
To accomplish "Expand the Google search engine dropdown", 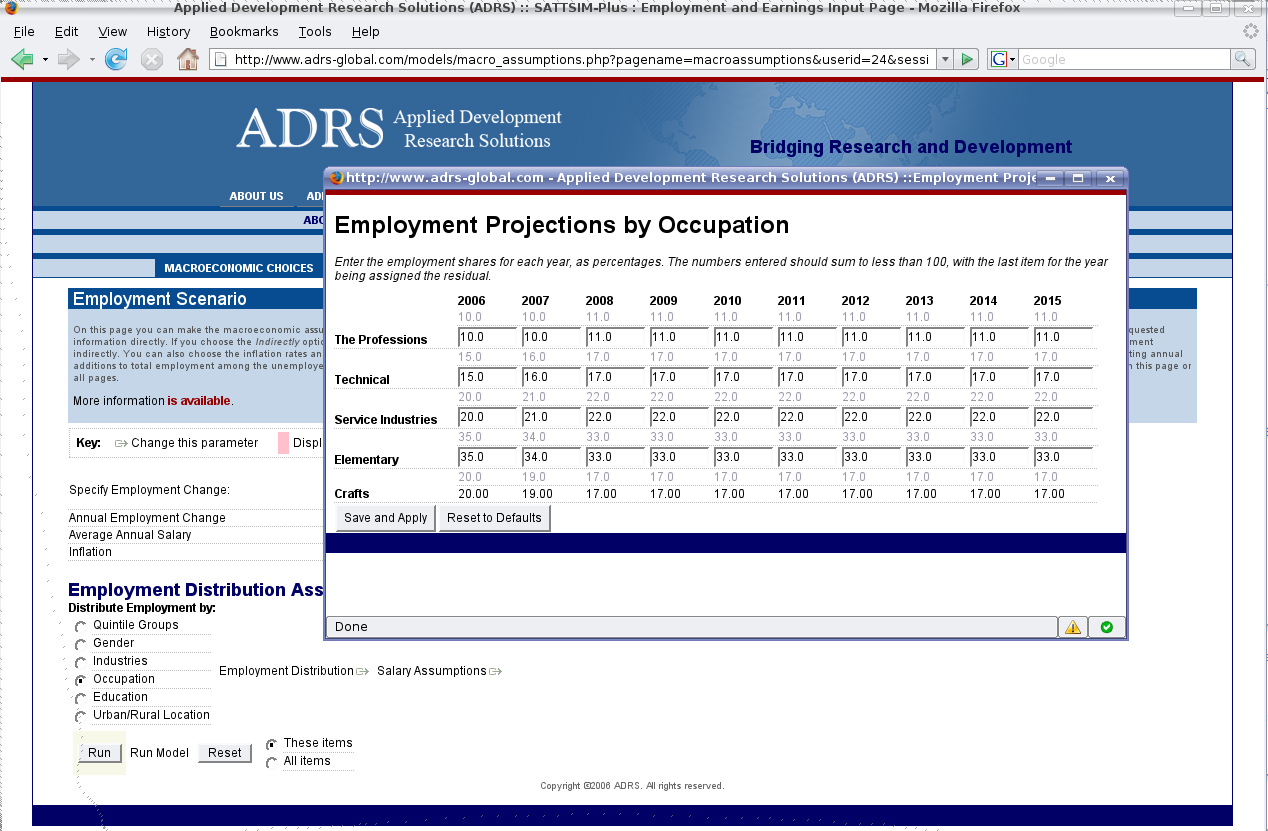I will pos(1003,60).
